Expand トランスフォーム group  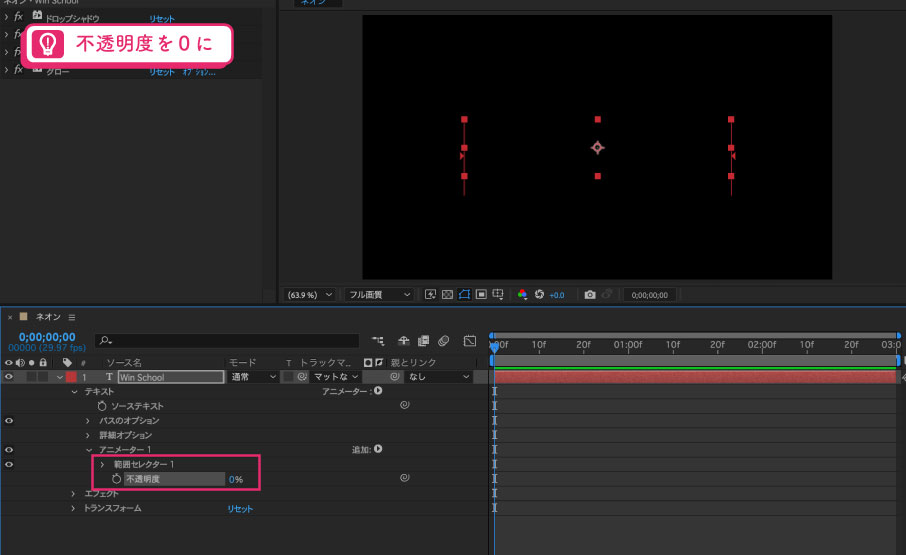[73, 508]
